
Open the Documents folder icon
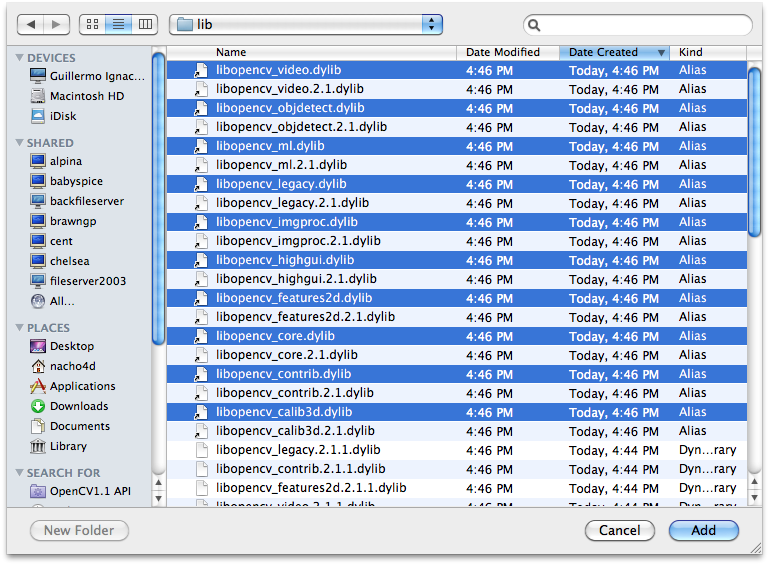coord(38,426)
